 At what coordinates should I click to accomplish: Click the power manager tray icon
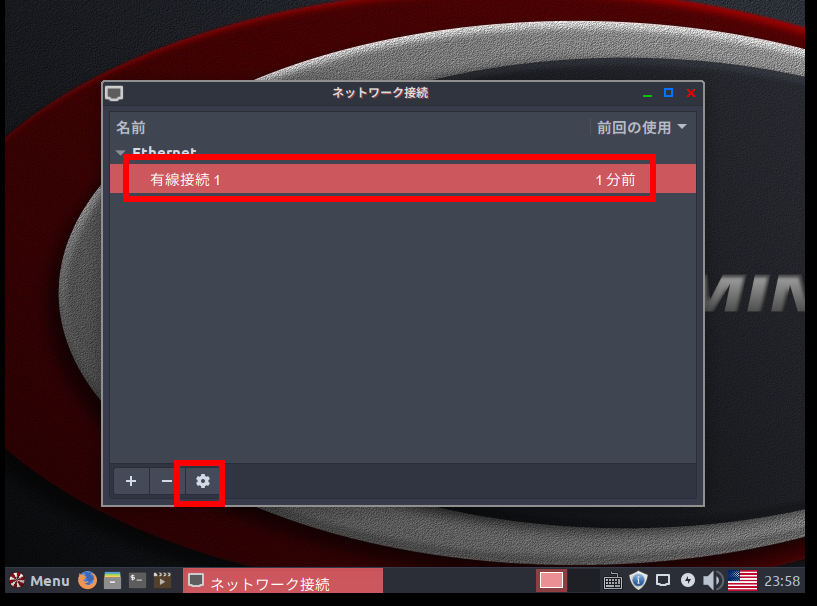688,580
